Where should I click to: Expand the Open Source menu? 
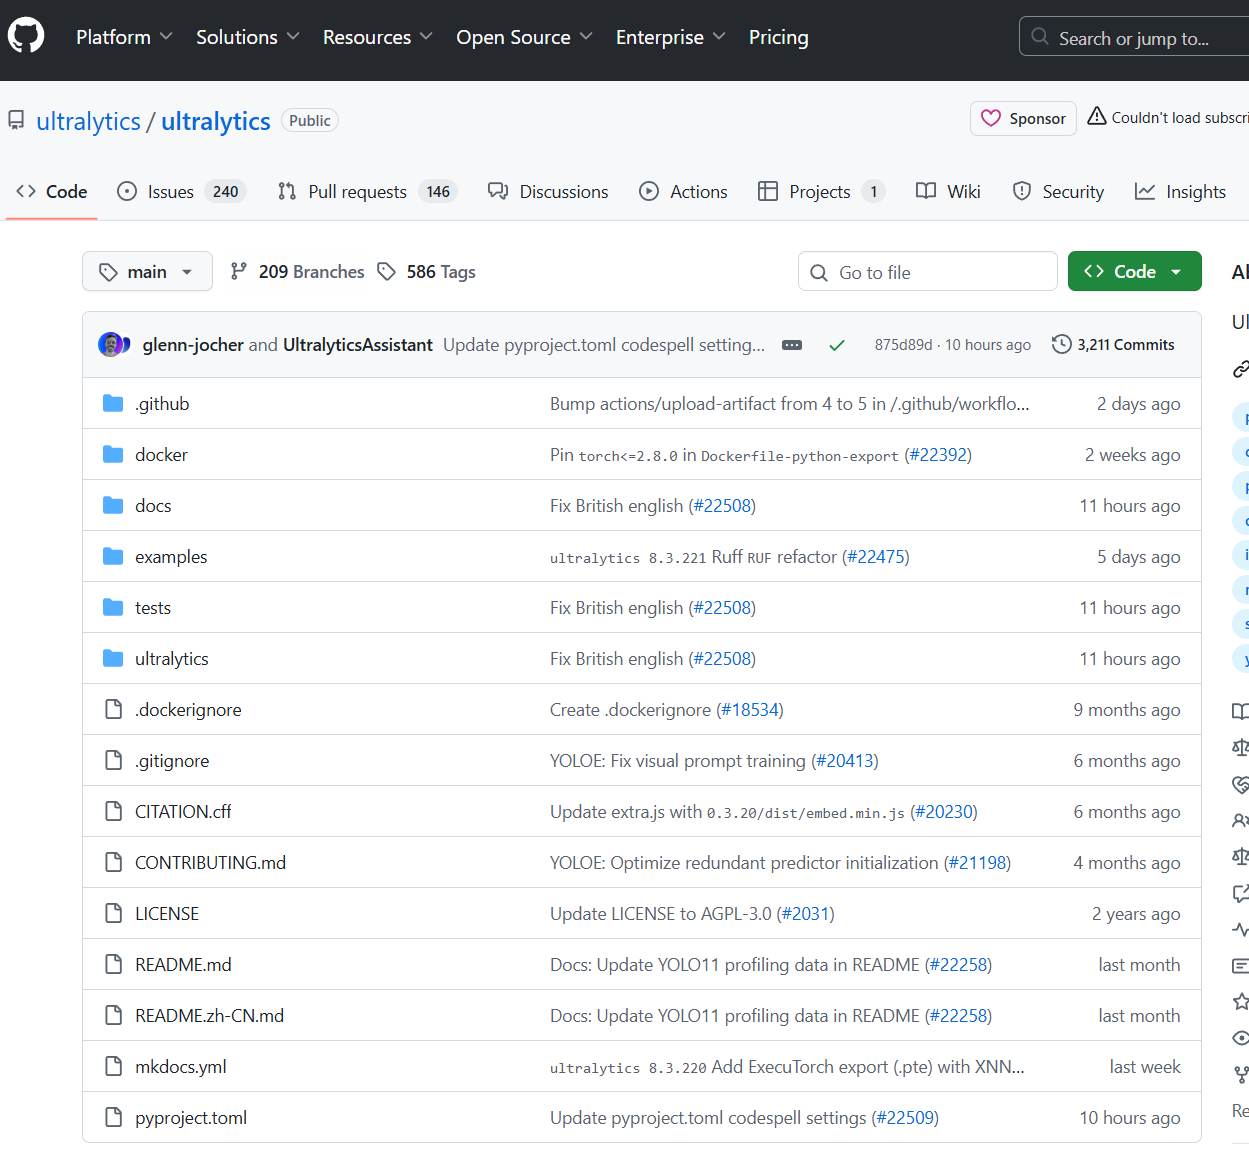tap(524, 37)
